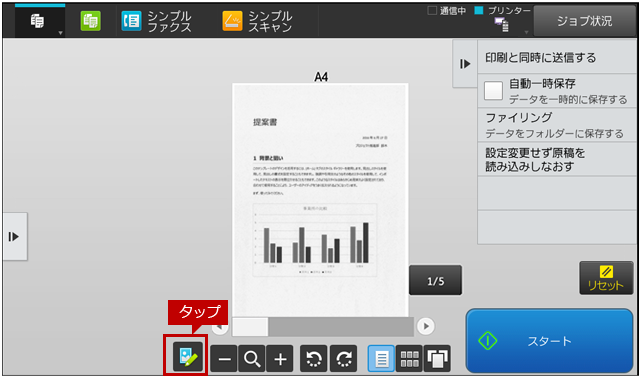Select 印刷と同時に送信する
The height and width of the screenshot is (376, 640).
(557, 58)
